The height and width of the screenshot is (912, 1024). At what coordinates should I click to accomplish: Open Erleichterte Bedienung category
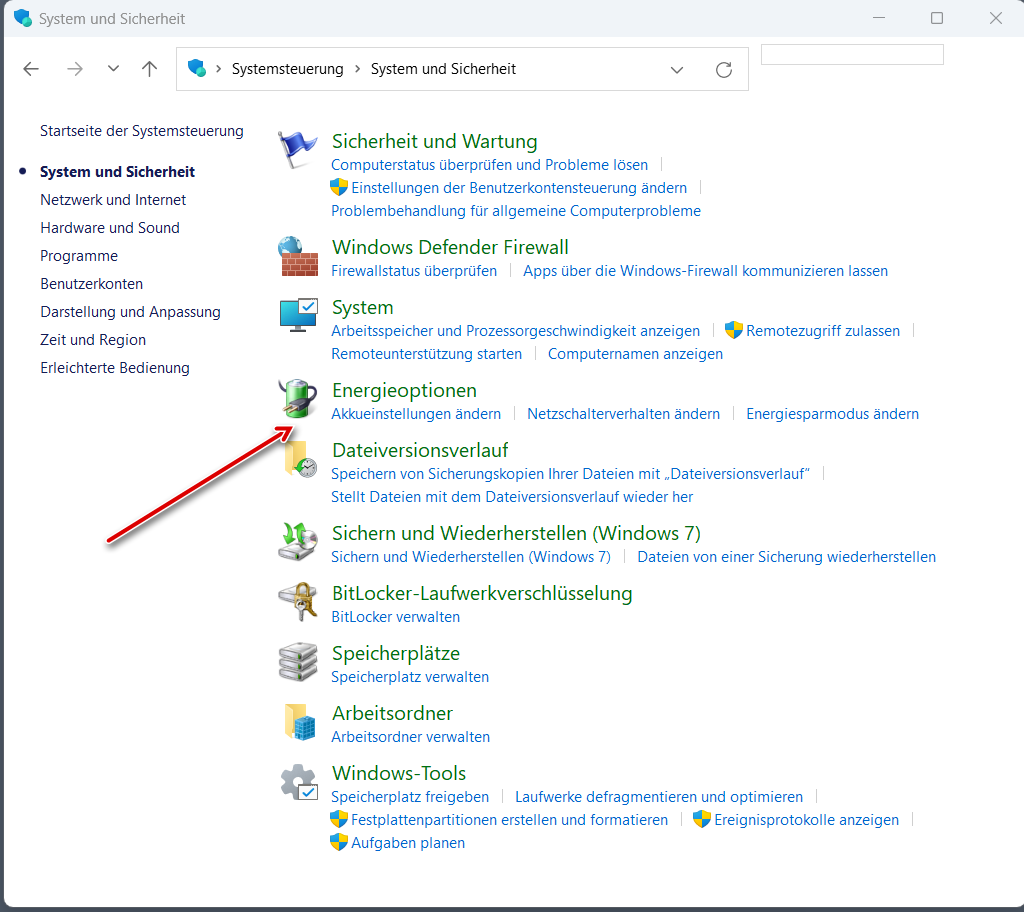[x=115, y=368]
